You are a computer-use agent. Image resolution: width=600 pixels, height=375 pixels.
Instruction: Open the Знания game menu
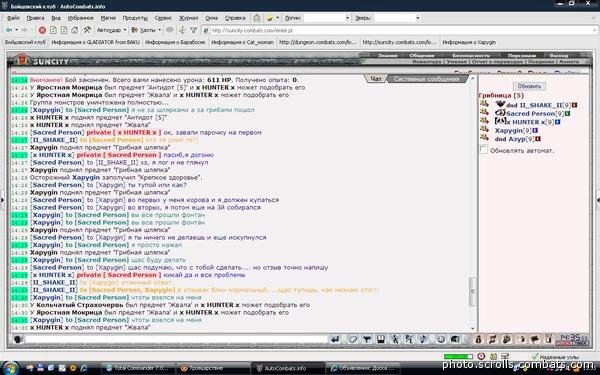pos(387,55)
